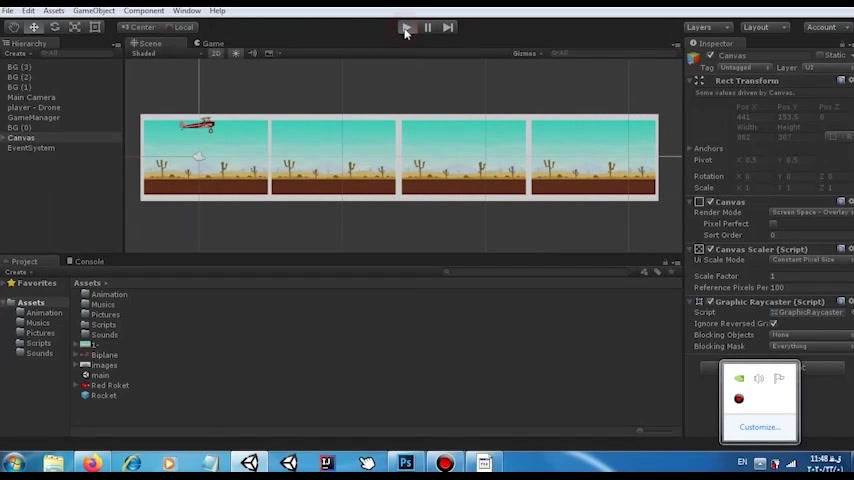Screen dimensions: 854x480
Task: Switch to the Game tab
Action: click(x=212, y=43)
